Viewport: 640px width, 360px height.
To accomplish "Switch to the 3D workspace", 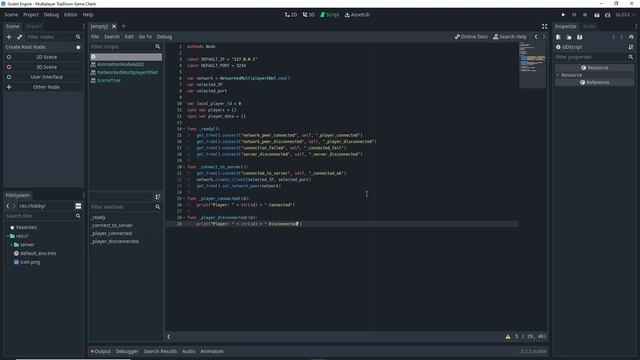I will [309, 15].
